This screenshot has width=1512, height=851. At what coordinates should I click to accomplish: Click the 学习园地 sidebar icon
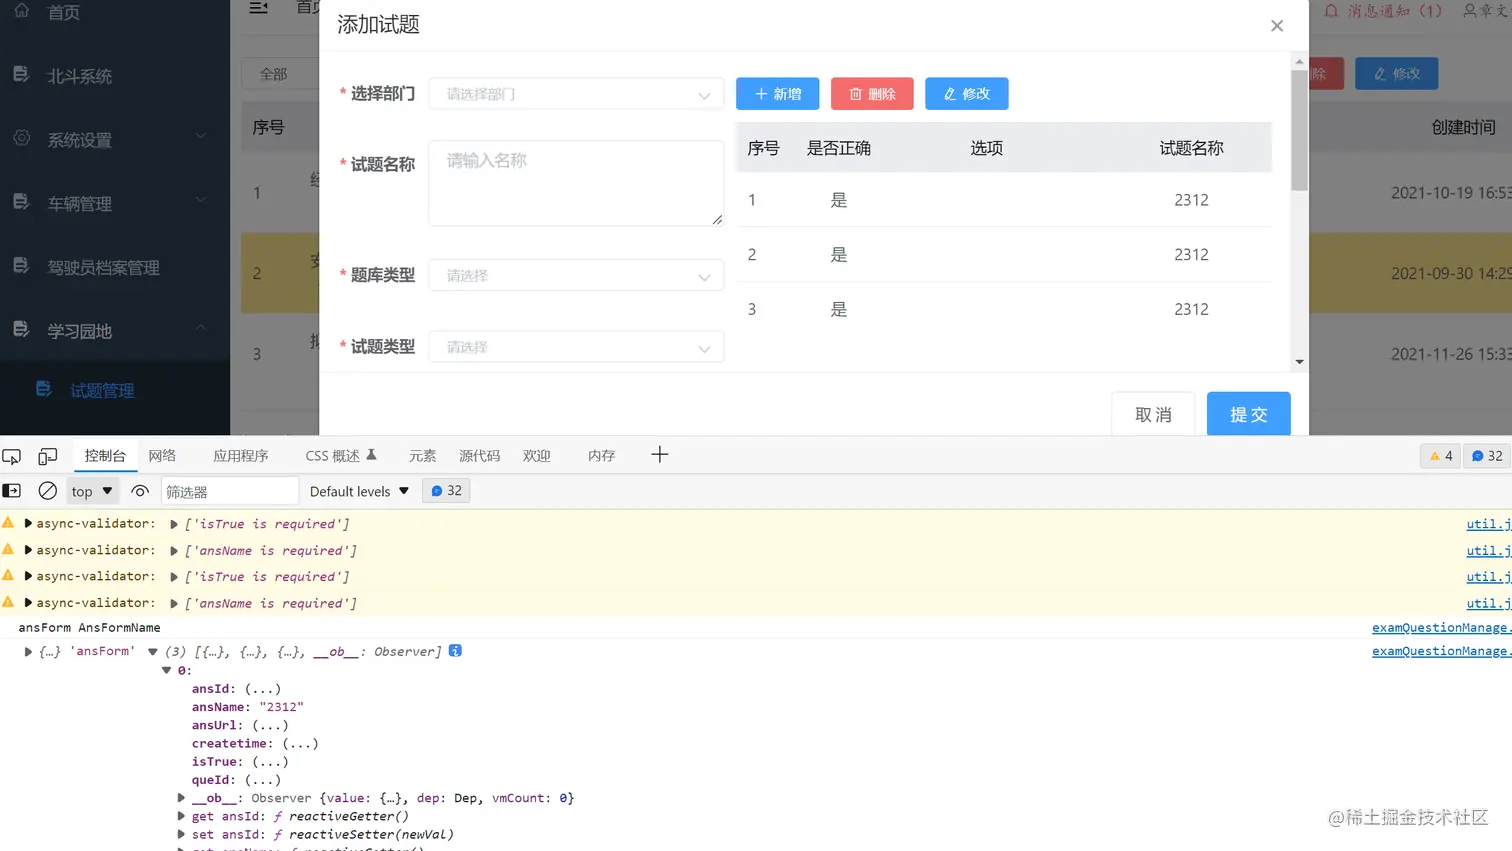(x=21, y=329)
